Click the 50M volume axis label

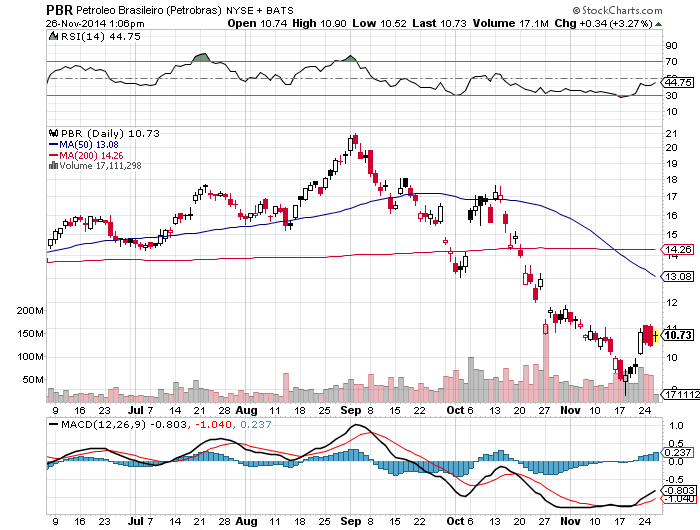click(33, 380)
